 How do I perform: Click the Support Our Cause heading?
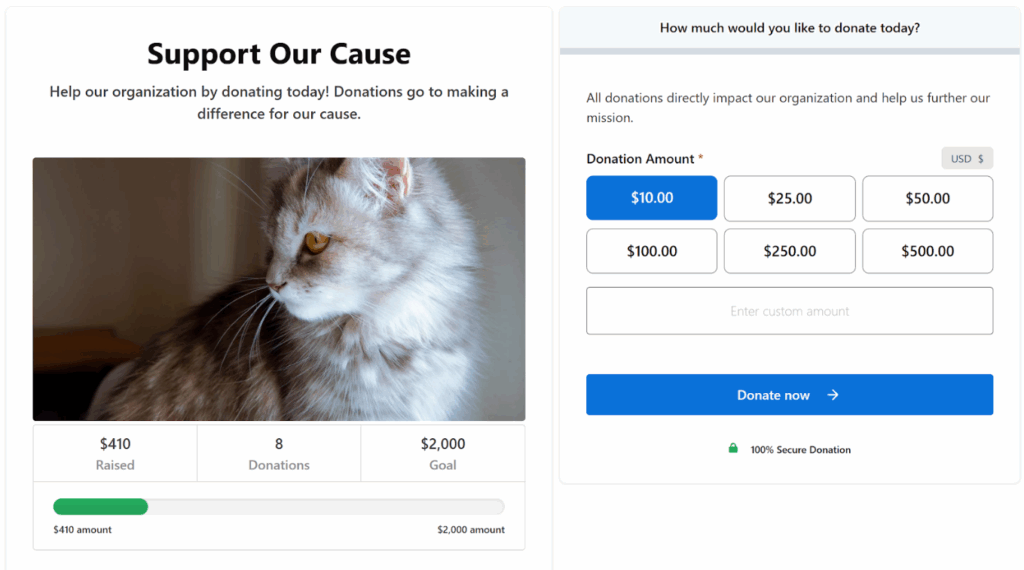[279, 54]
